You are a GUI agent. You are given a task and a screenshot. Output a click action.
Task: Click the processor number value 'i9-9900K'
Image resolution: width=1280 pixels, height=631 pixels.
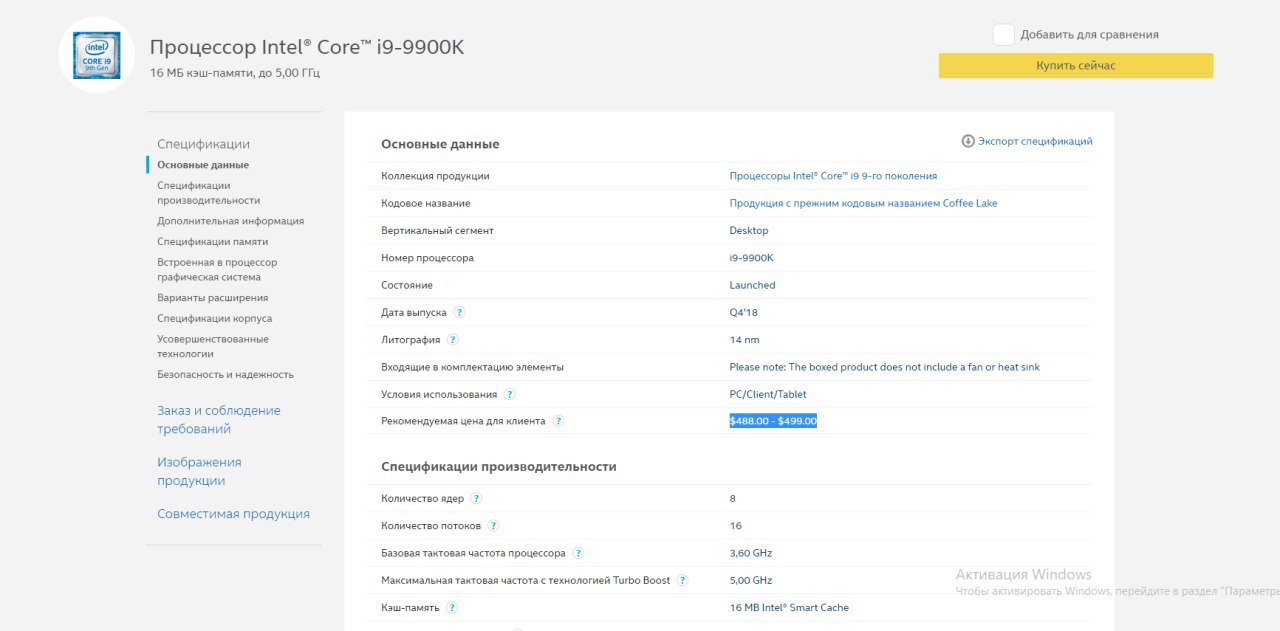751,258
